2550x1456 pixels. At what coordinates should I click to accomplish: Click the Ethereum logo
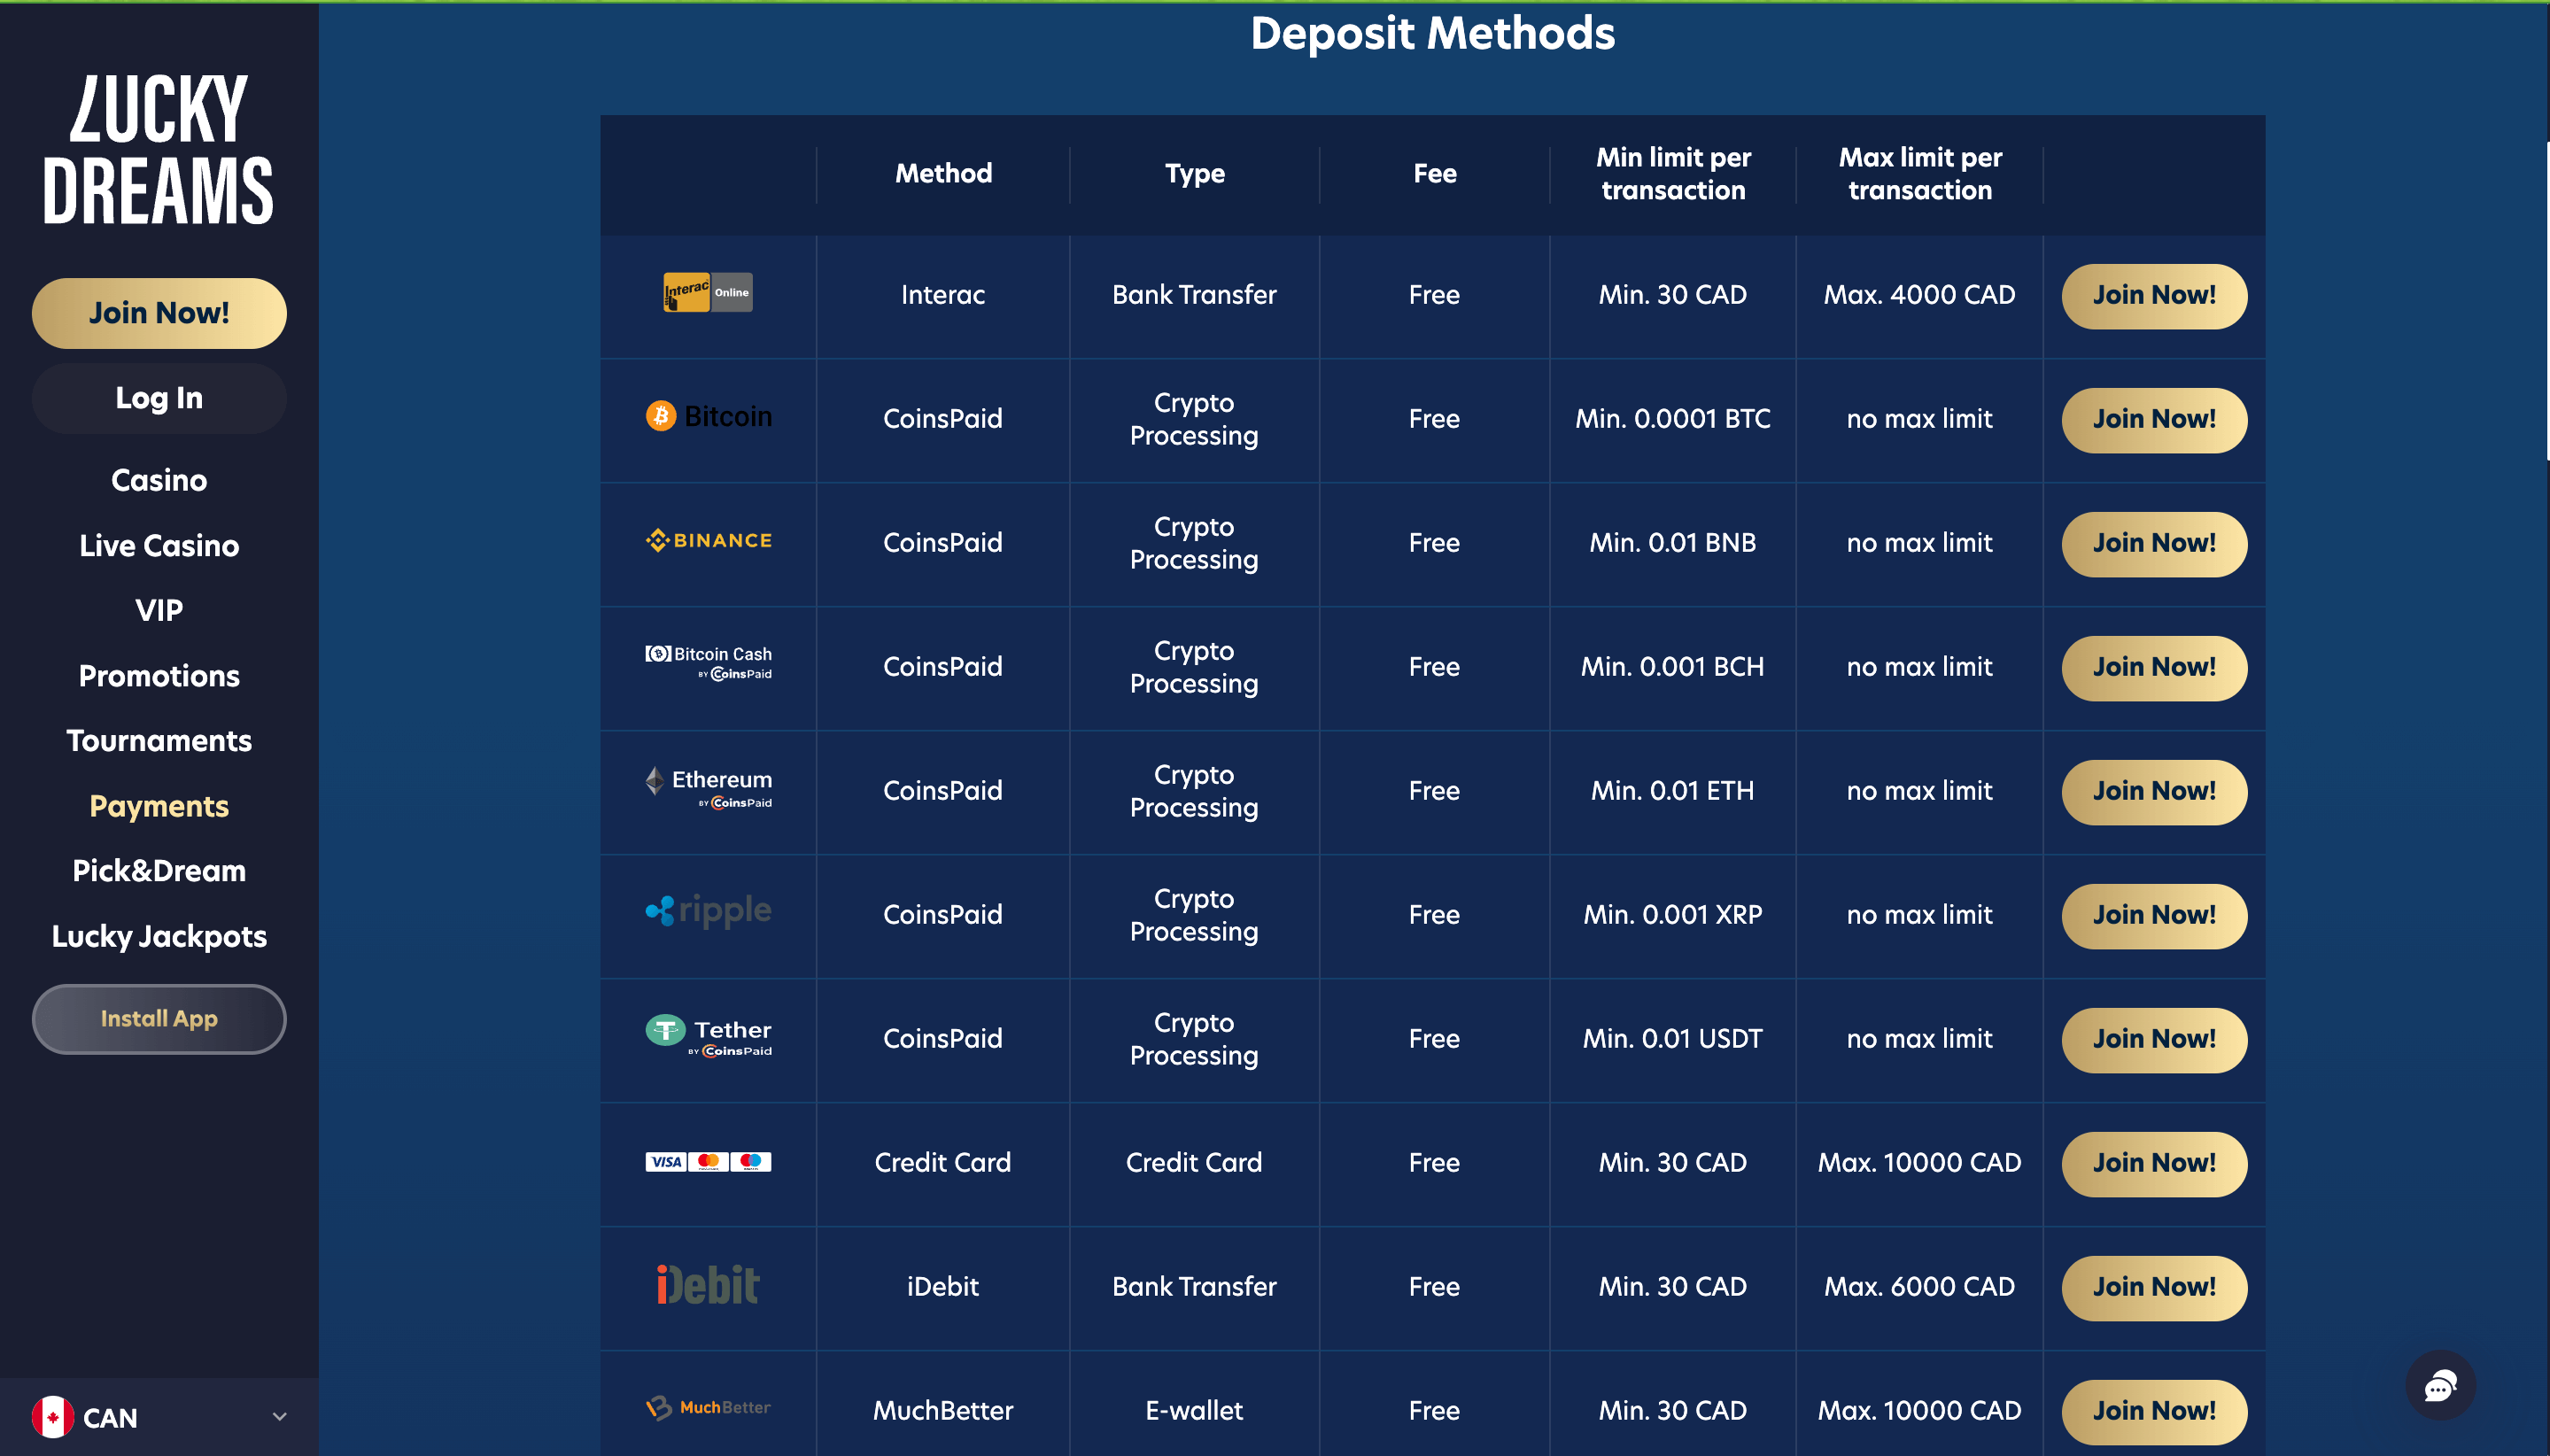coord(708,787)
